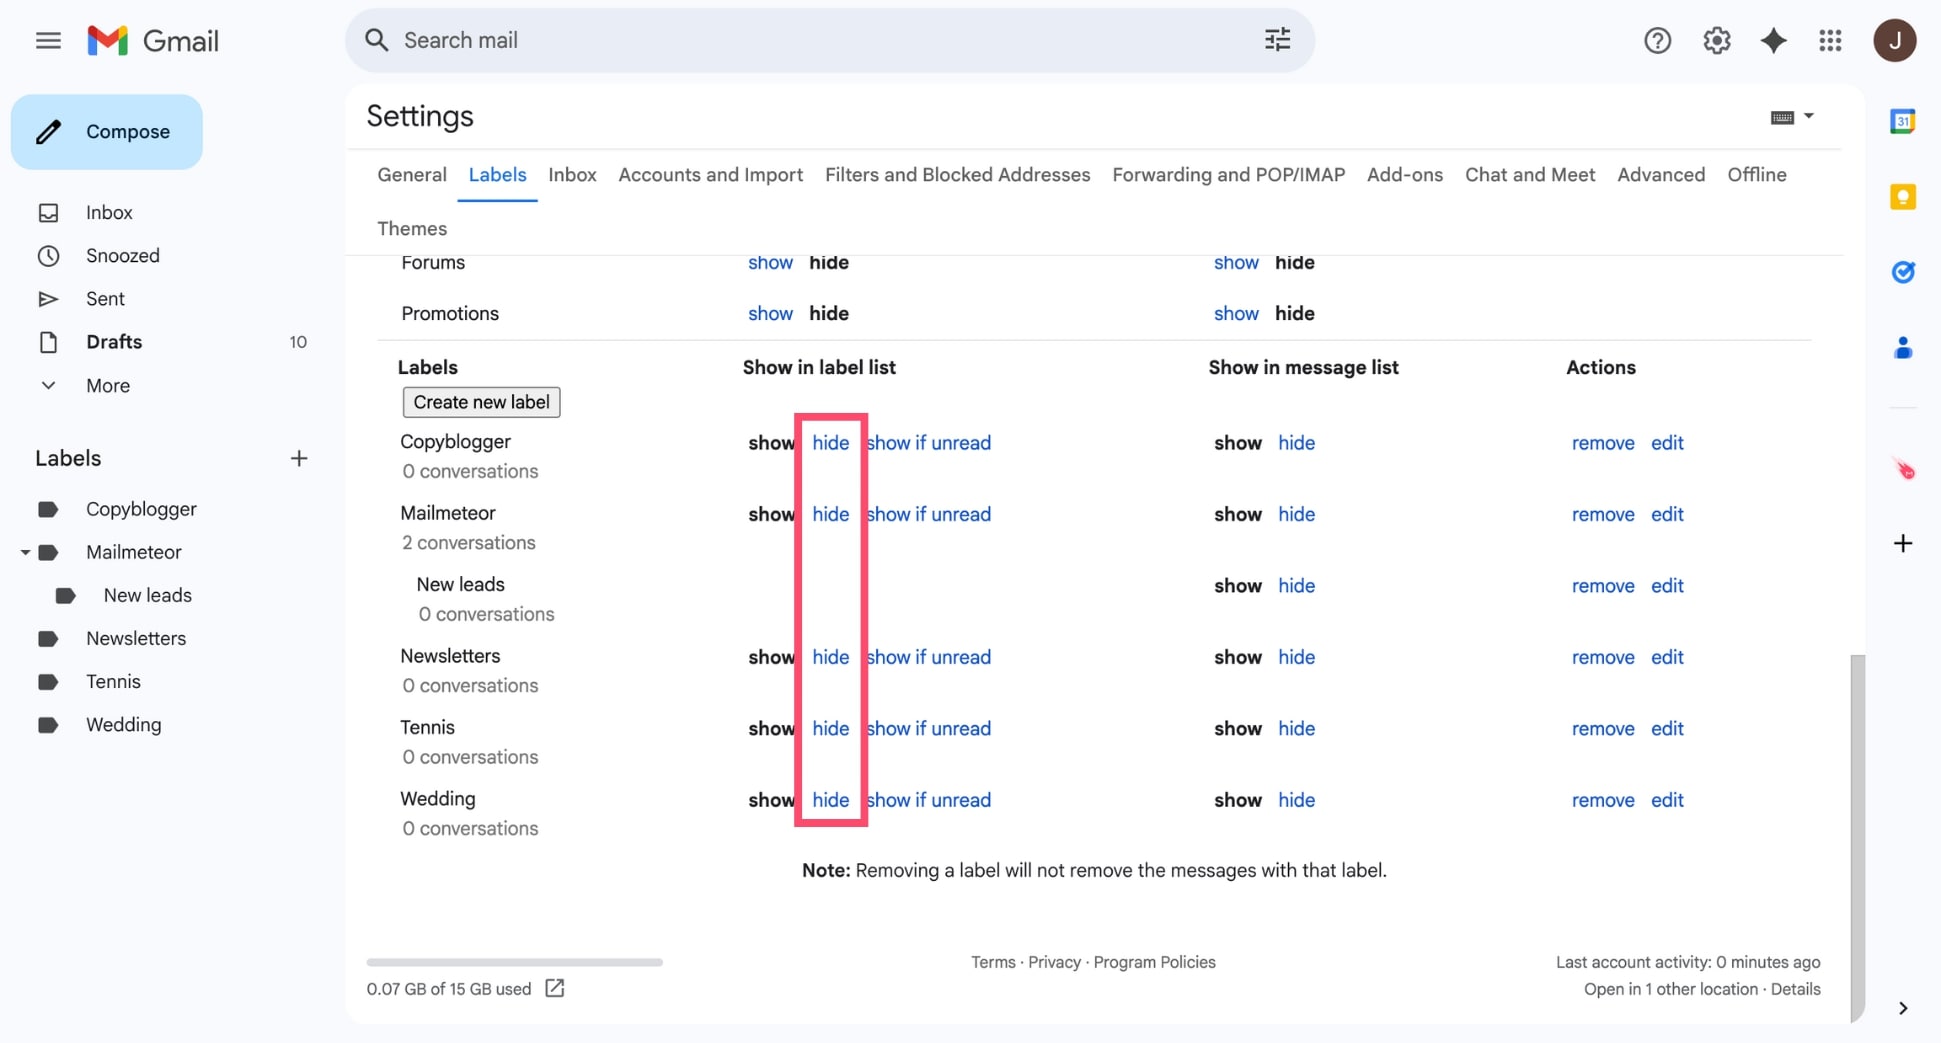Open the Settings gear icon

(1716, 40)
